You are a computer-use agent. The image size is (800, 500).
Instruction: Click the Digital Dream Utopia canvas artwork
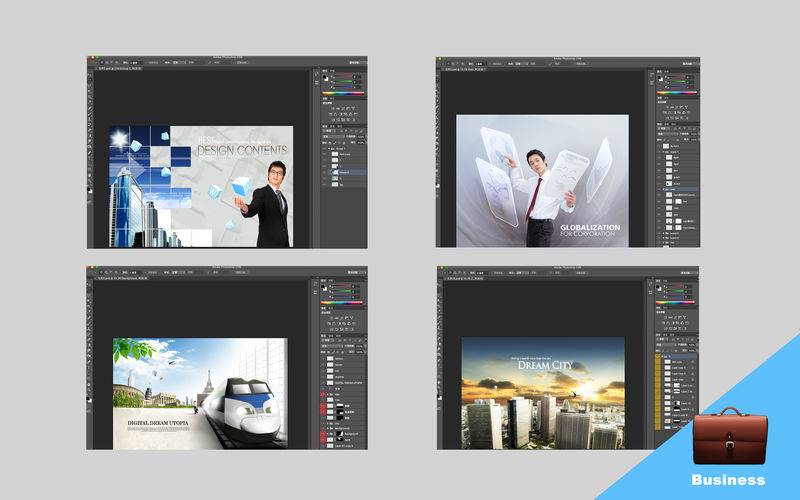coord(200,393)
